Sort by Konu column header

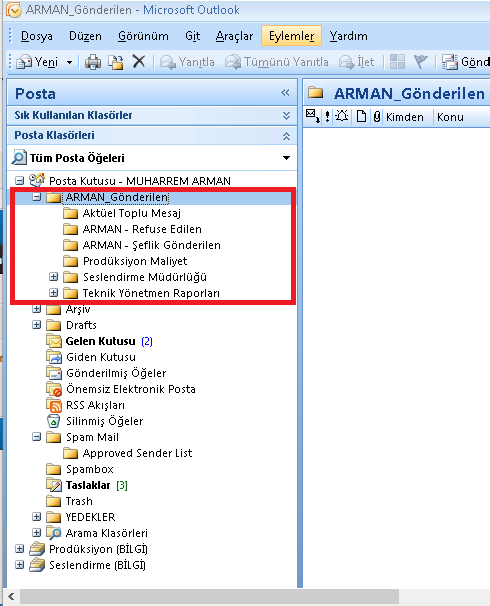[450, 117]
